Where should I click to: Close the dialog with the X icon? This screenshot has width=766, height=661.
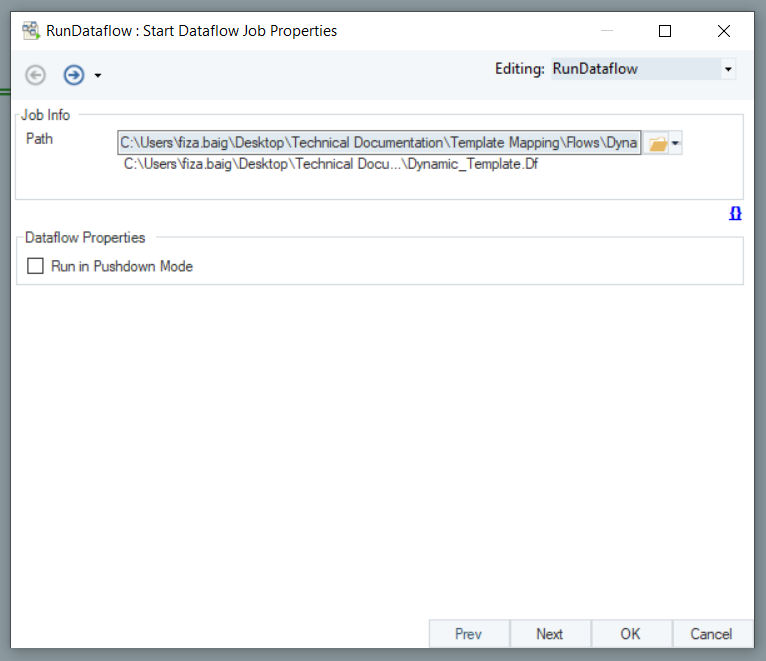[724, 31]
